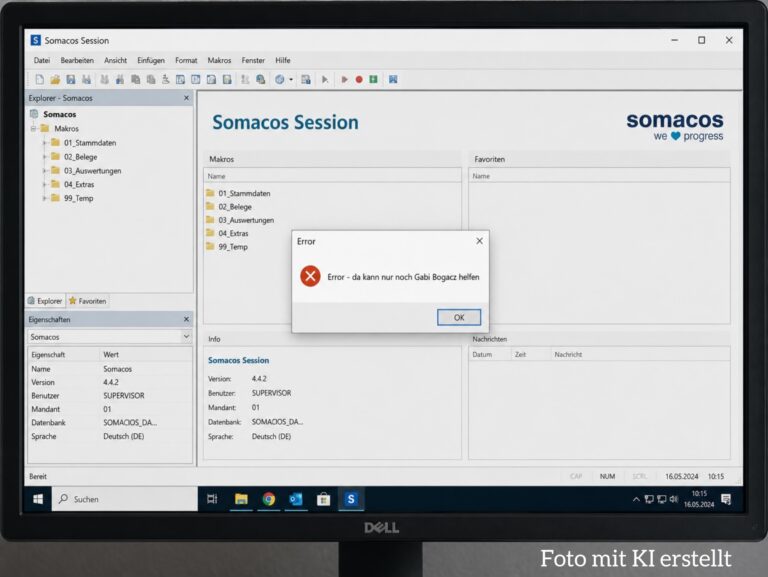Image resolution: width=768 pixels, height=577 pixels.
Task: Close the Eigenschaften panel
Action: (186, 319)
